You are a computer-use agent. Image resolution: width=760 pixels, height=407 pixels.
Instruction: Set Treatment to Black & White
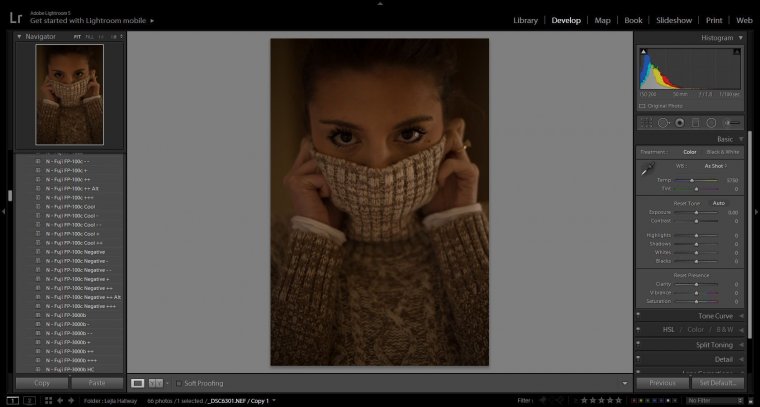tap(722, 152)
